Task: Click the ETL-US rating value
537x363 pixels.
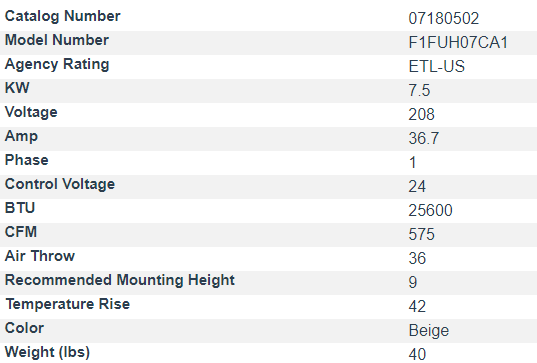Action: 437,66
